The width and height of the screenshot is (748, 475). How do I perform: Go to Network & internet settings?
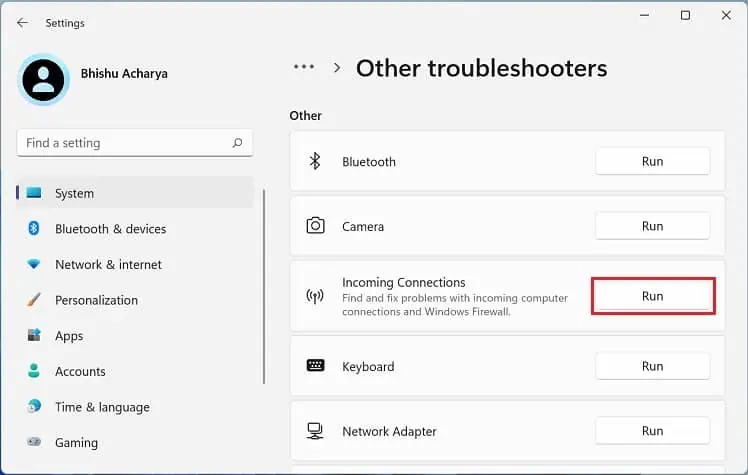[108, 265]
